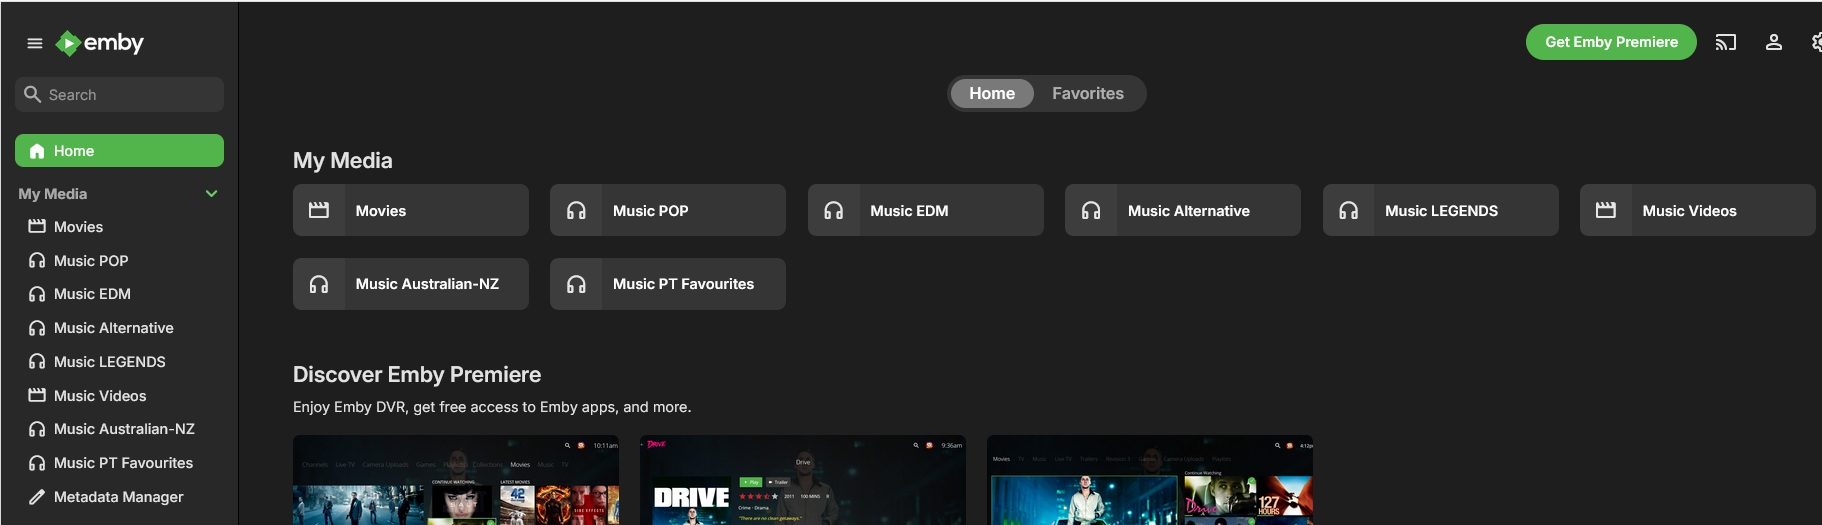Select Home in the sidebar

coord(119,151)
